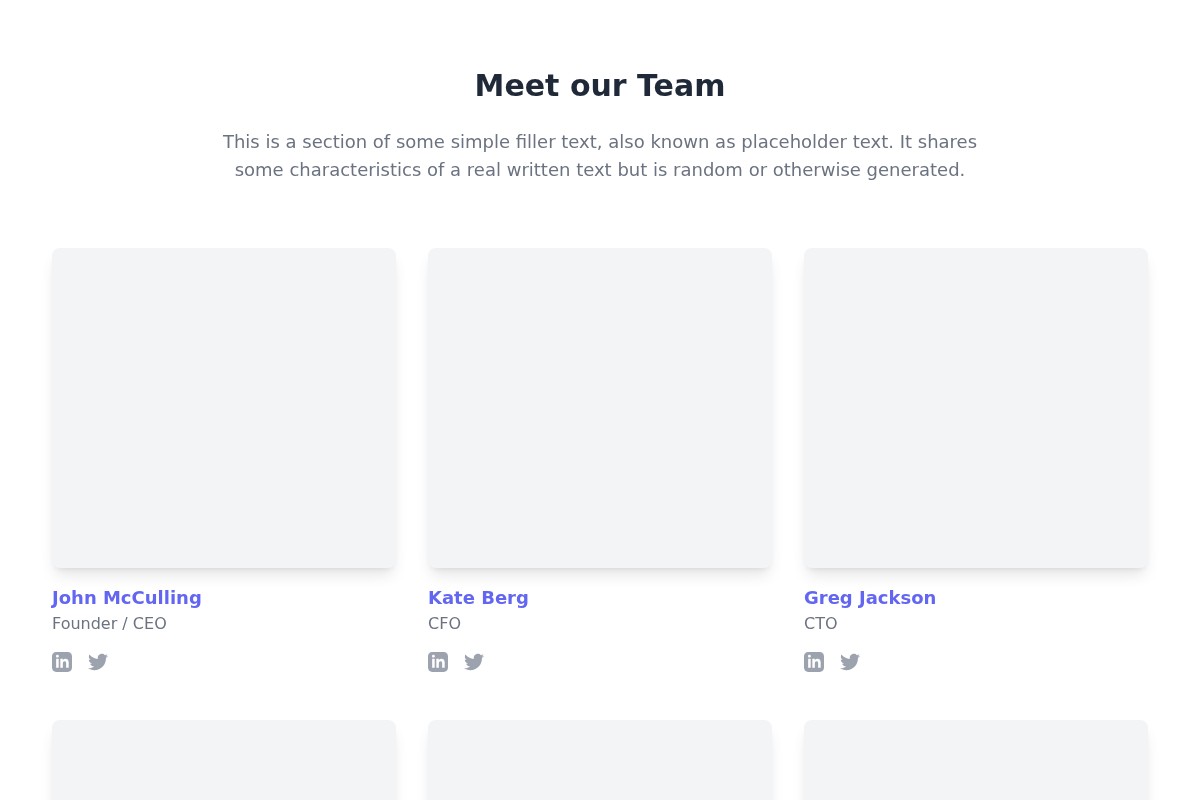This screenshot has height=800, width=1200.
Task: Open Greg Jackson's LinkedIn icon
Action: coord(814,661)
